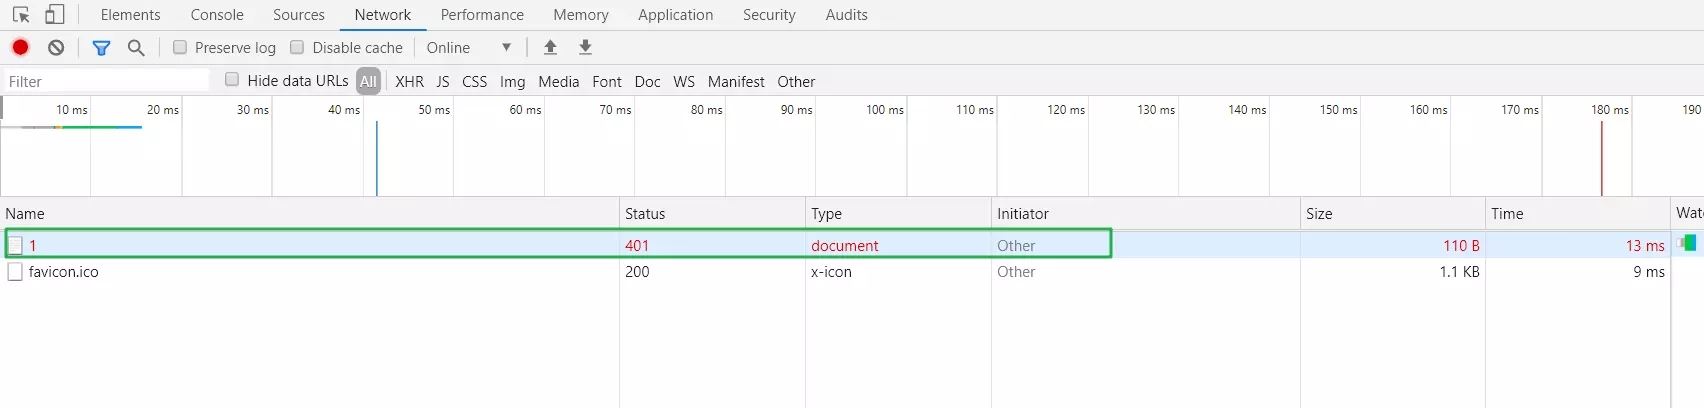Image resolution: width=1704 pixels, height=408 pixels.
Task: Clear the network log with the clear icon
Action: [x=56, y=47]
